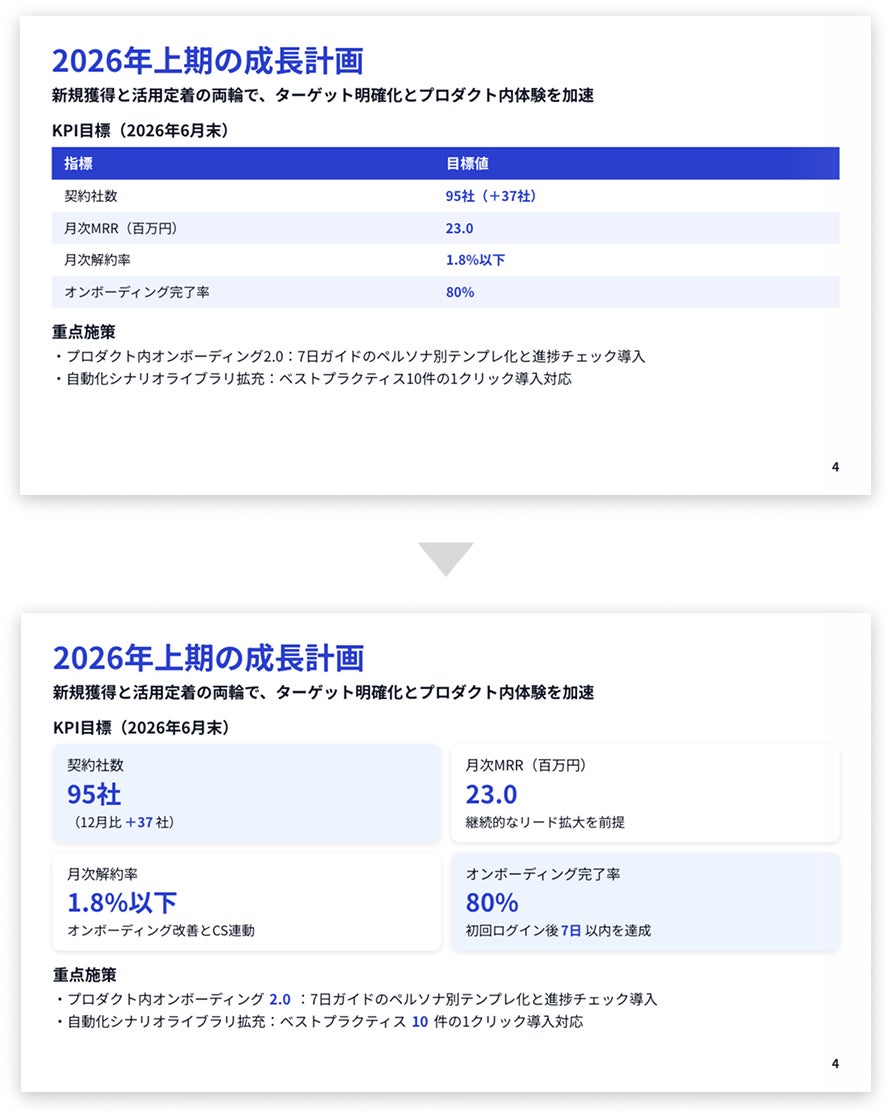This screenshot has height=1116, width=891.
Task: Click the オンボーディング 2.0 bullet on the card slide
Action: click(356, 999)
